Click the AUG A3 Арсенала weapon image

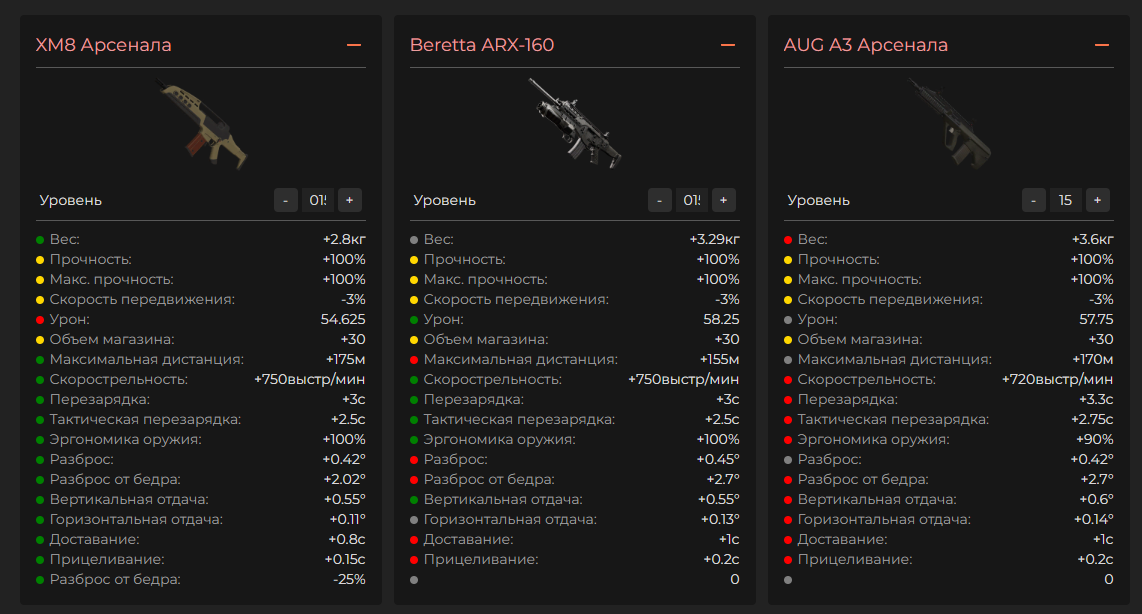950,124
